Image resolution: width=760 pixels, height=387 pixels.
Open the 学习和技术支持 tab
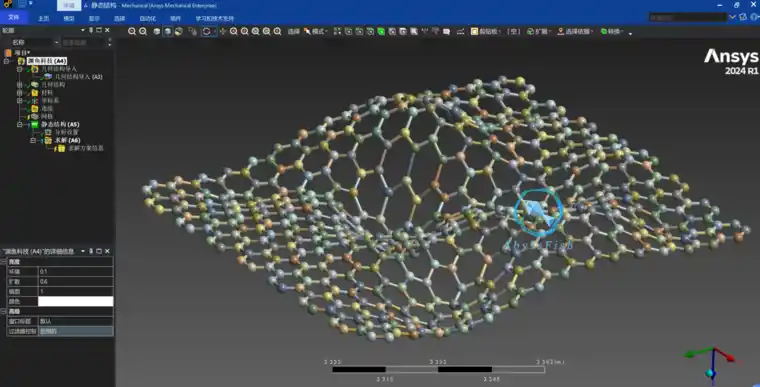click(215, 18)
